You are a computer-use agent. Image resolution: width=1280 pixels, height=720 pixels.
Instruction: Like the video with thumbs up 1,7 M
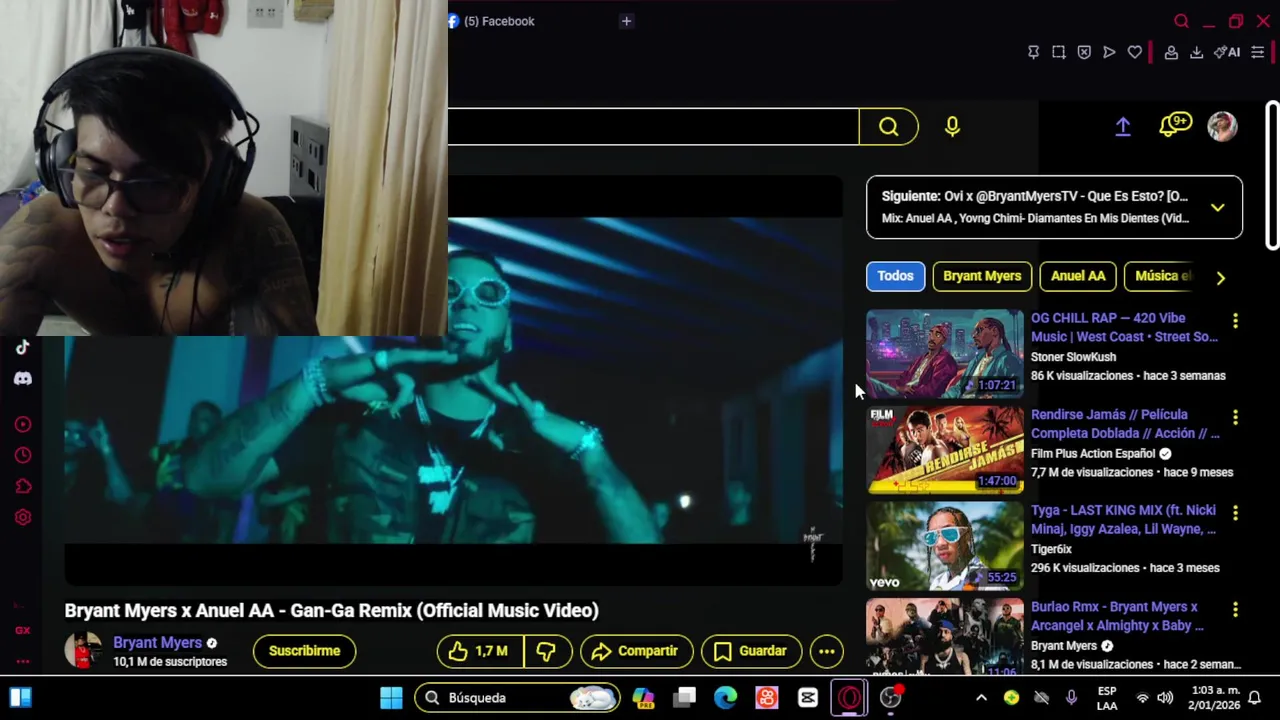480,651
